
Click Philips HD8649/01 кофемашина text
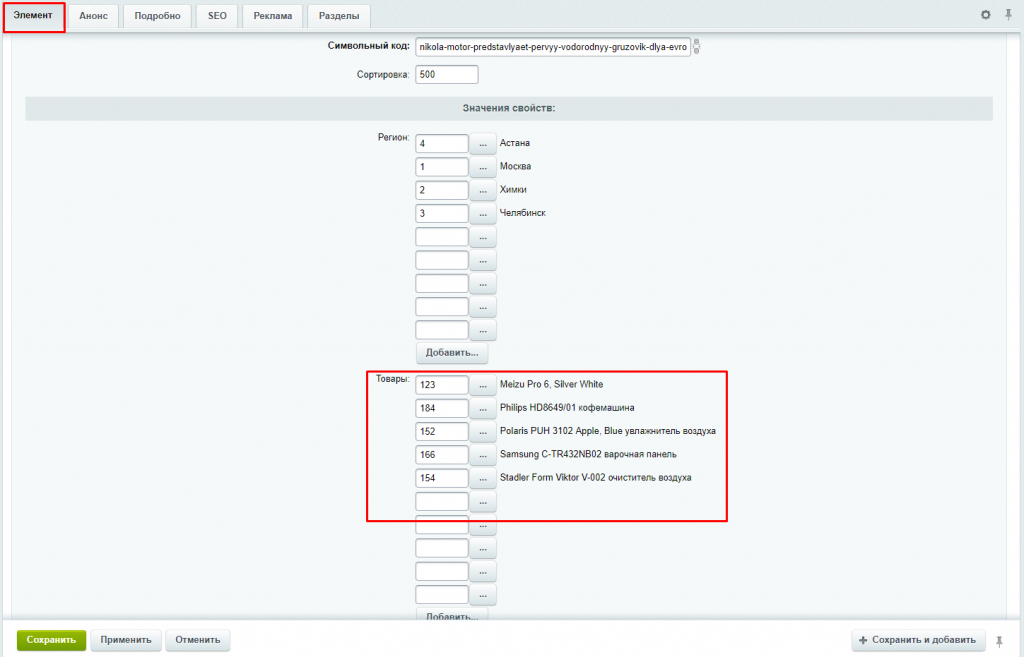click(567, 408)
